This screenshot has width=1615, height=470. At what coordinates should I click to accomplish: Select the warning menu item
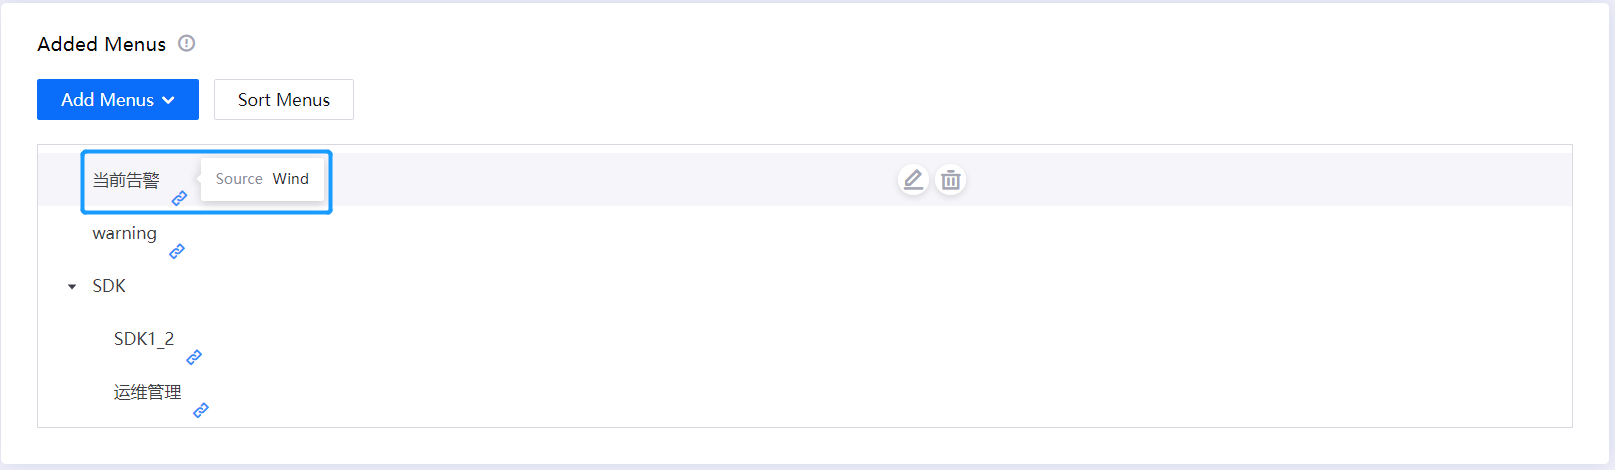[125, 233]
